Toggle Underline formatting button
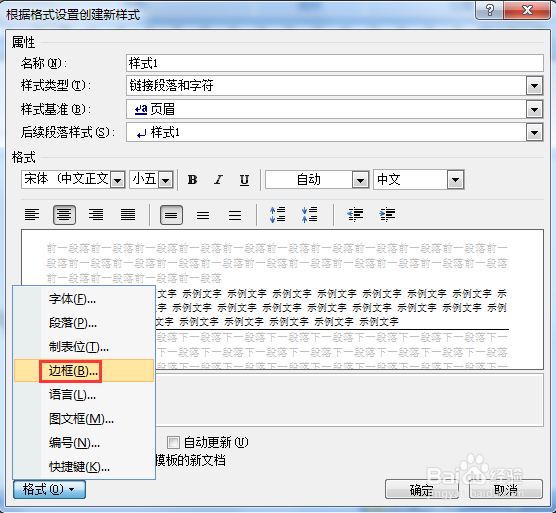The height and width of the screenshot is (513, 556). (244, 180)
